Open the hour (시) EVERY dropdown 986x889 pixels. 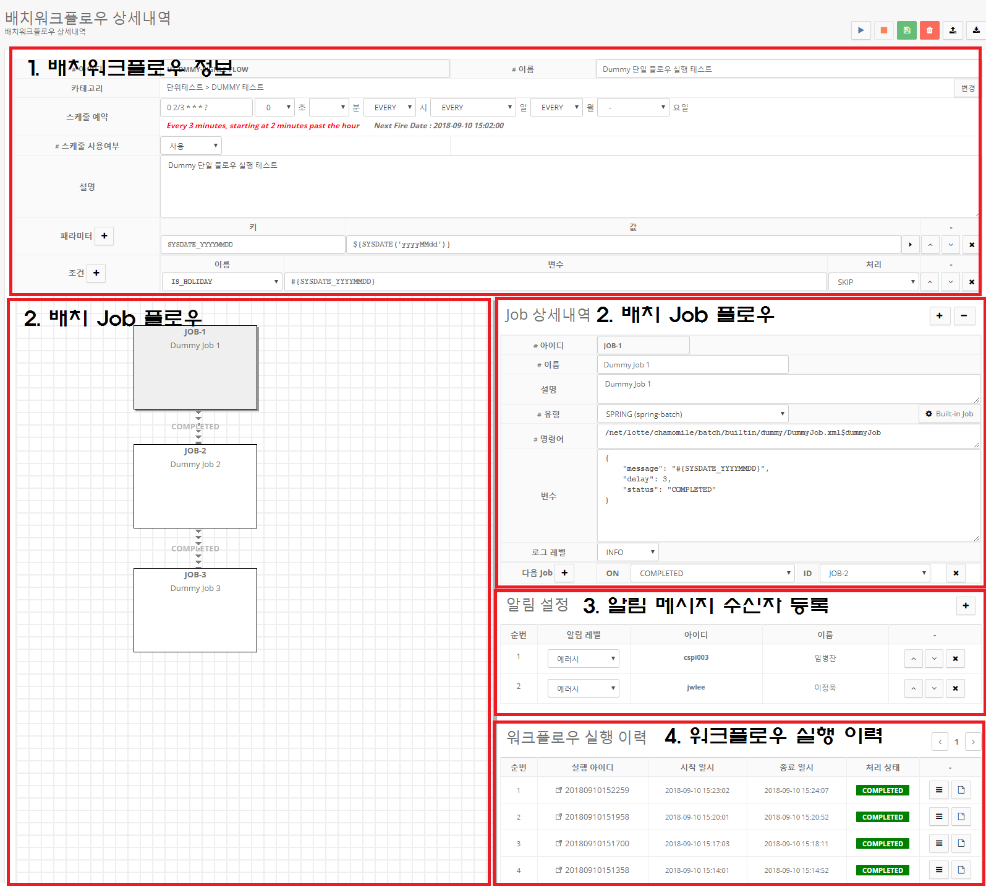tap(391, 108)
